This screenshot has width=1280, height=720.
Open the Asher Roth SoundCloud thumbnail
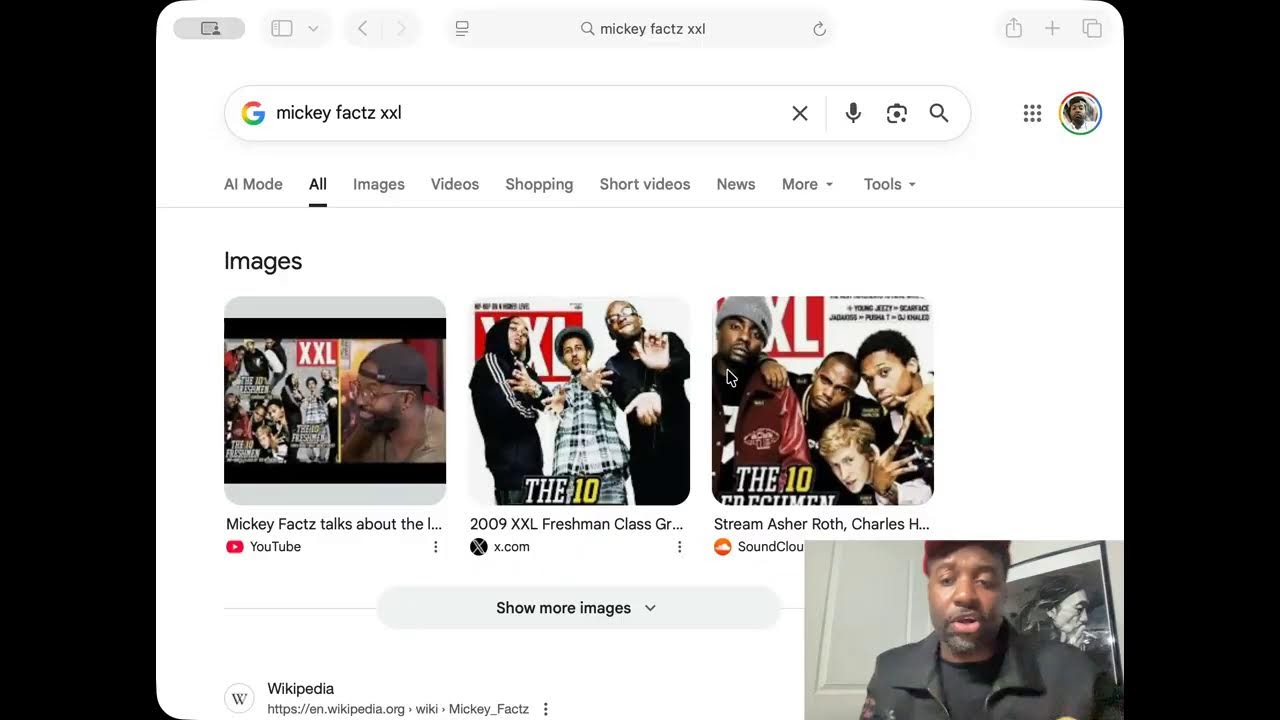823,400
